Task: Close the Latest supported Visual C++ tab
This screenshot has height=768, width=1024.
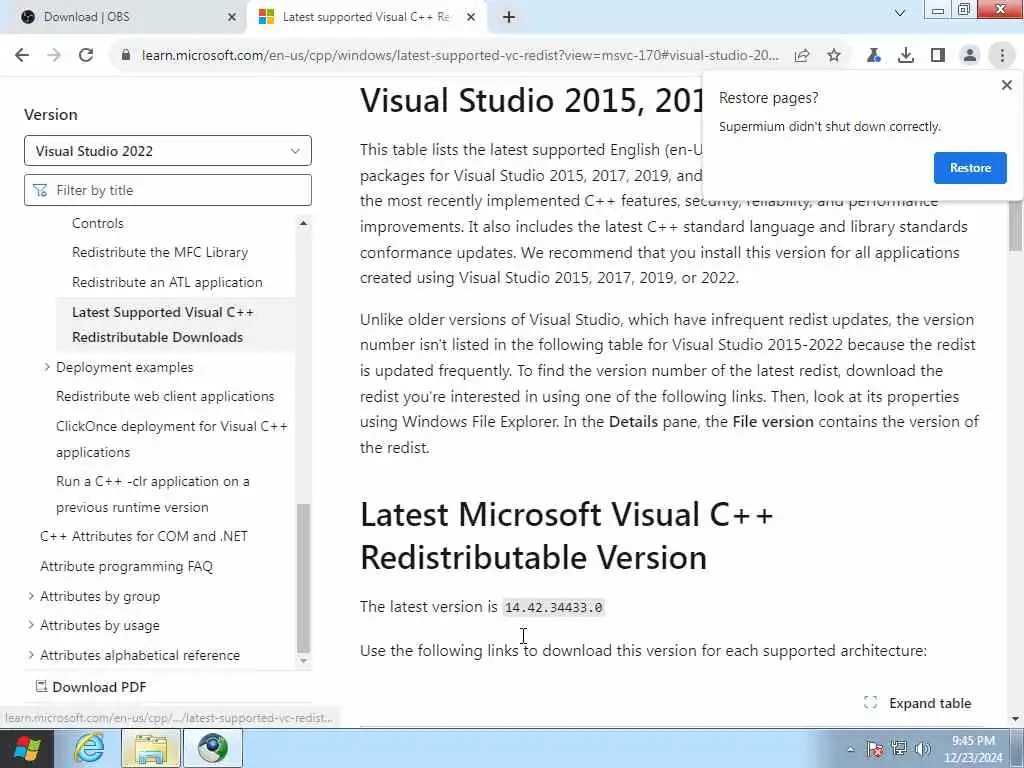Action: pyautogui.click(x=471, y=18)
